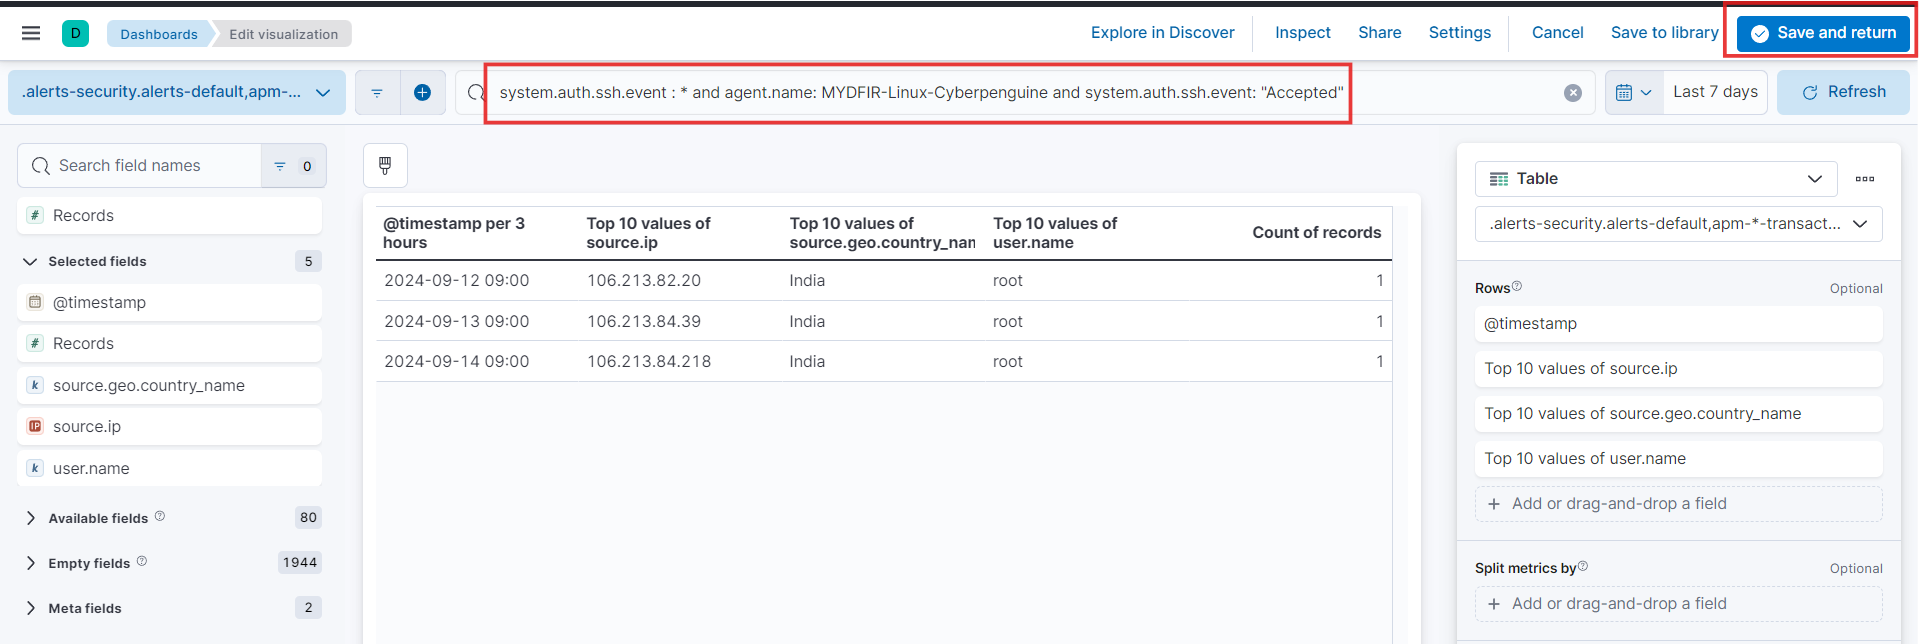Open Top 10 values of source.geo.country_name dimension
Viewport: 1919px width, 644px height.
coord(1678,414)
